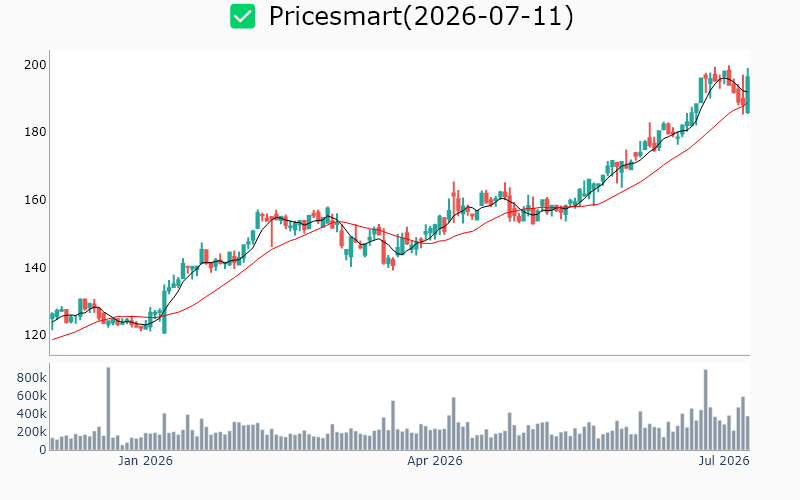The width and height of the screenshot is (800, 500).
Task: Click the tallest volume bar near July 2026
Action: 706,410
